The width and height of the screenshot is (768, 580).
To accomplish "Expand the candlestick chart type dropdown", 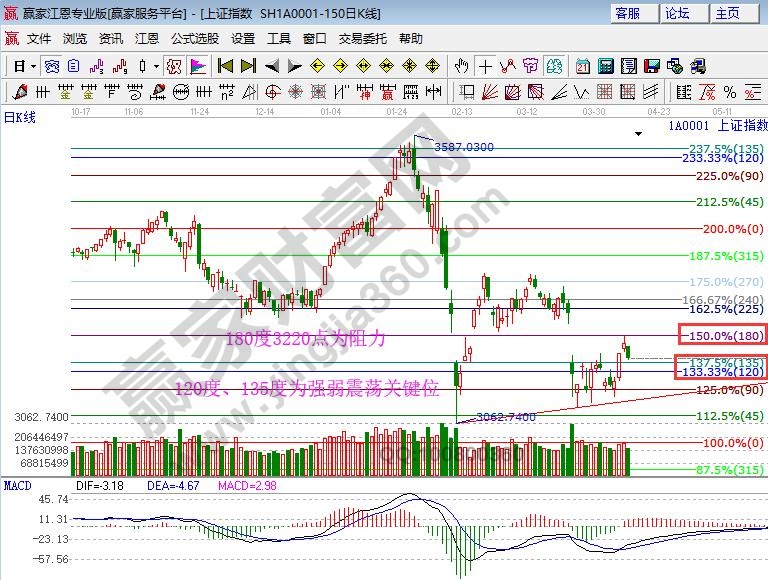I will [x=155, y=66].
